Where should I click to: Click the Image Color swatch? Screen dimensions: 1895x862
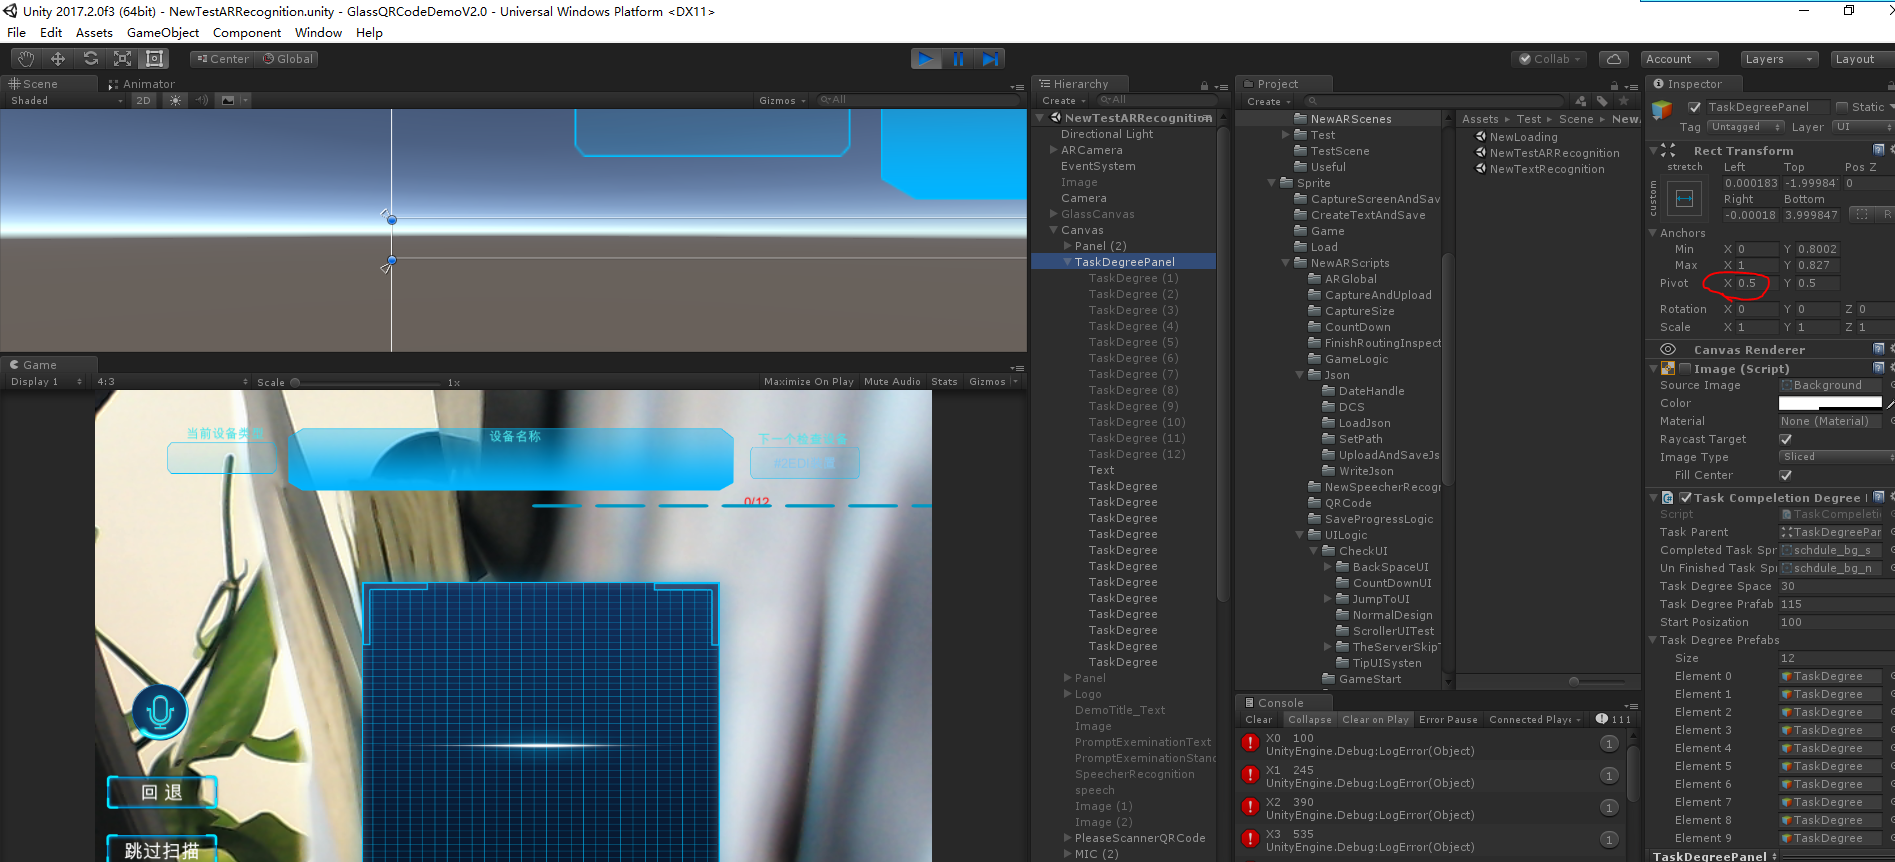coord(1829,403)
